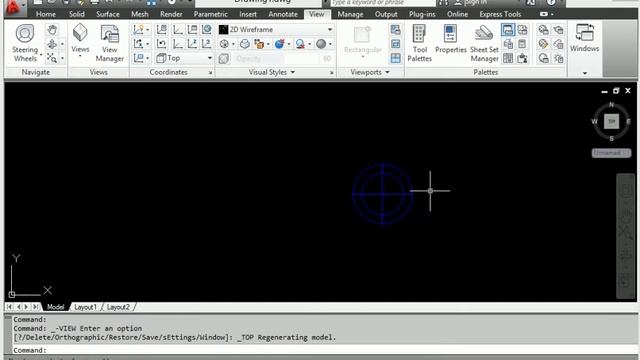Click the Zoom Extents tool

click(52, 58)
